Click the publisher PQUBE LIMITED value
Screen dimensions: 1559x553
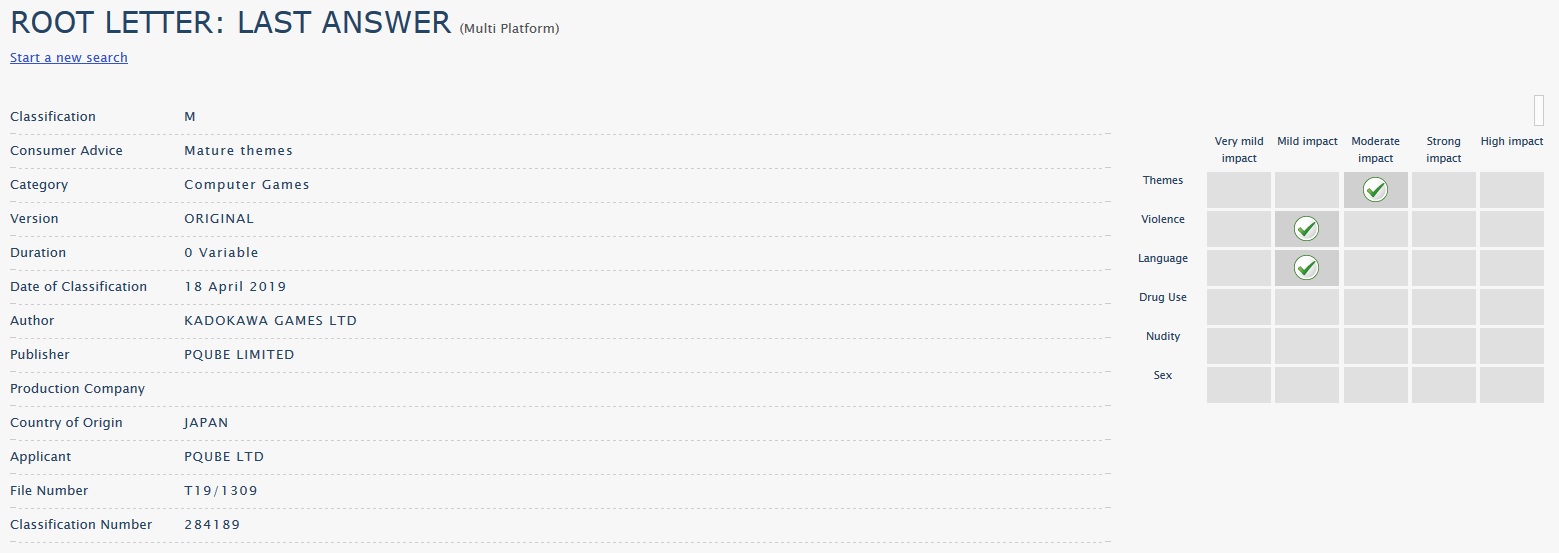pyautogui.click(x=239, y=354)
